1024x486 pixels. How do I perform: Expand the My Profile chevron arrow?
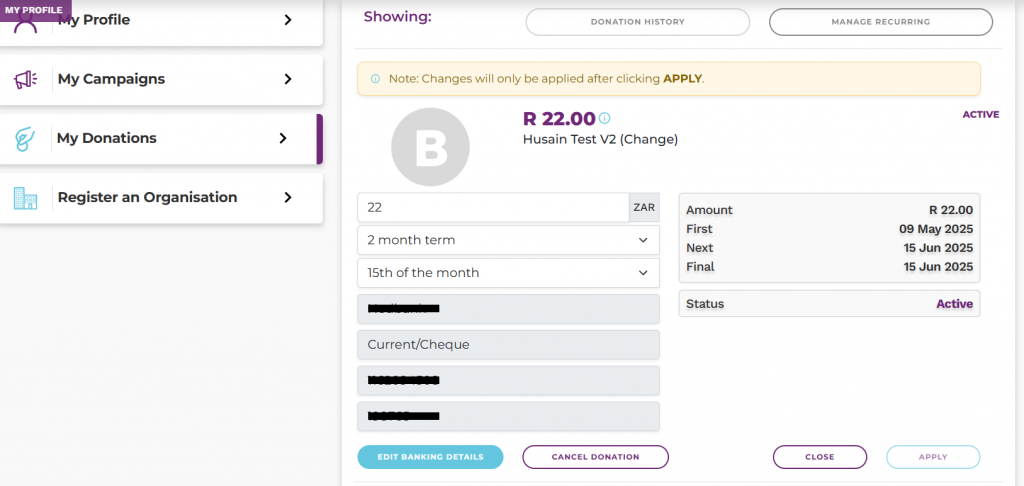[288, 20]
